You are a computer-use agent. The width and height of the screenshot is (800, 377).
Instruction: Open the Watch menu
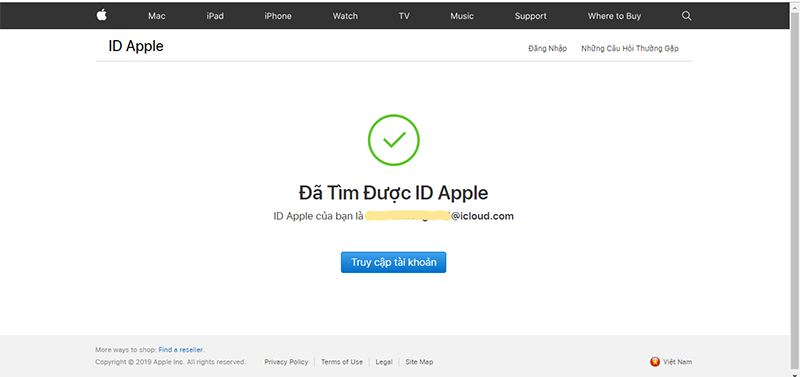(x=345, y=16)
